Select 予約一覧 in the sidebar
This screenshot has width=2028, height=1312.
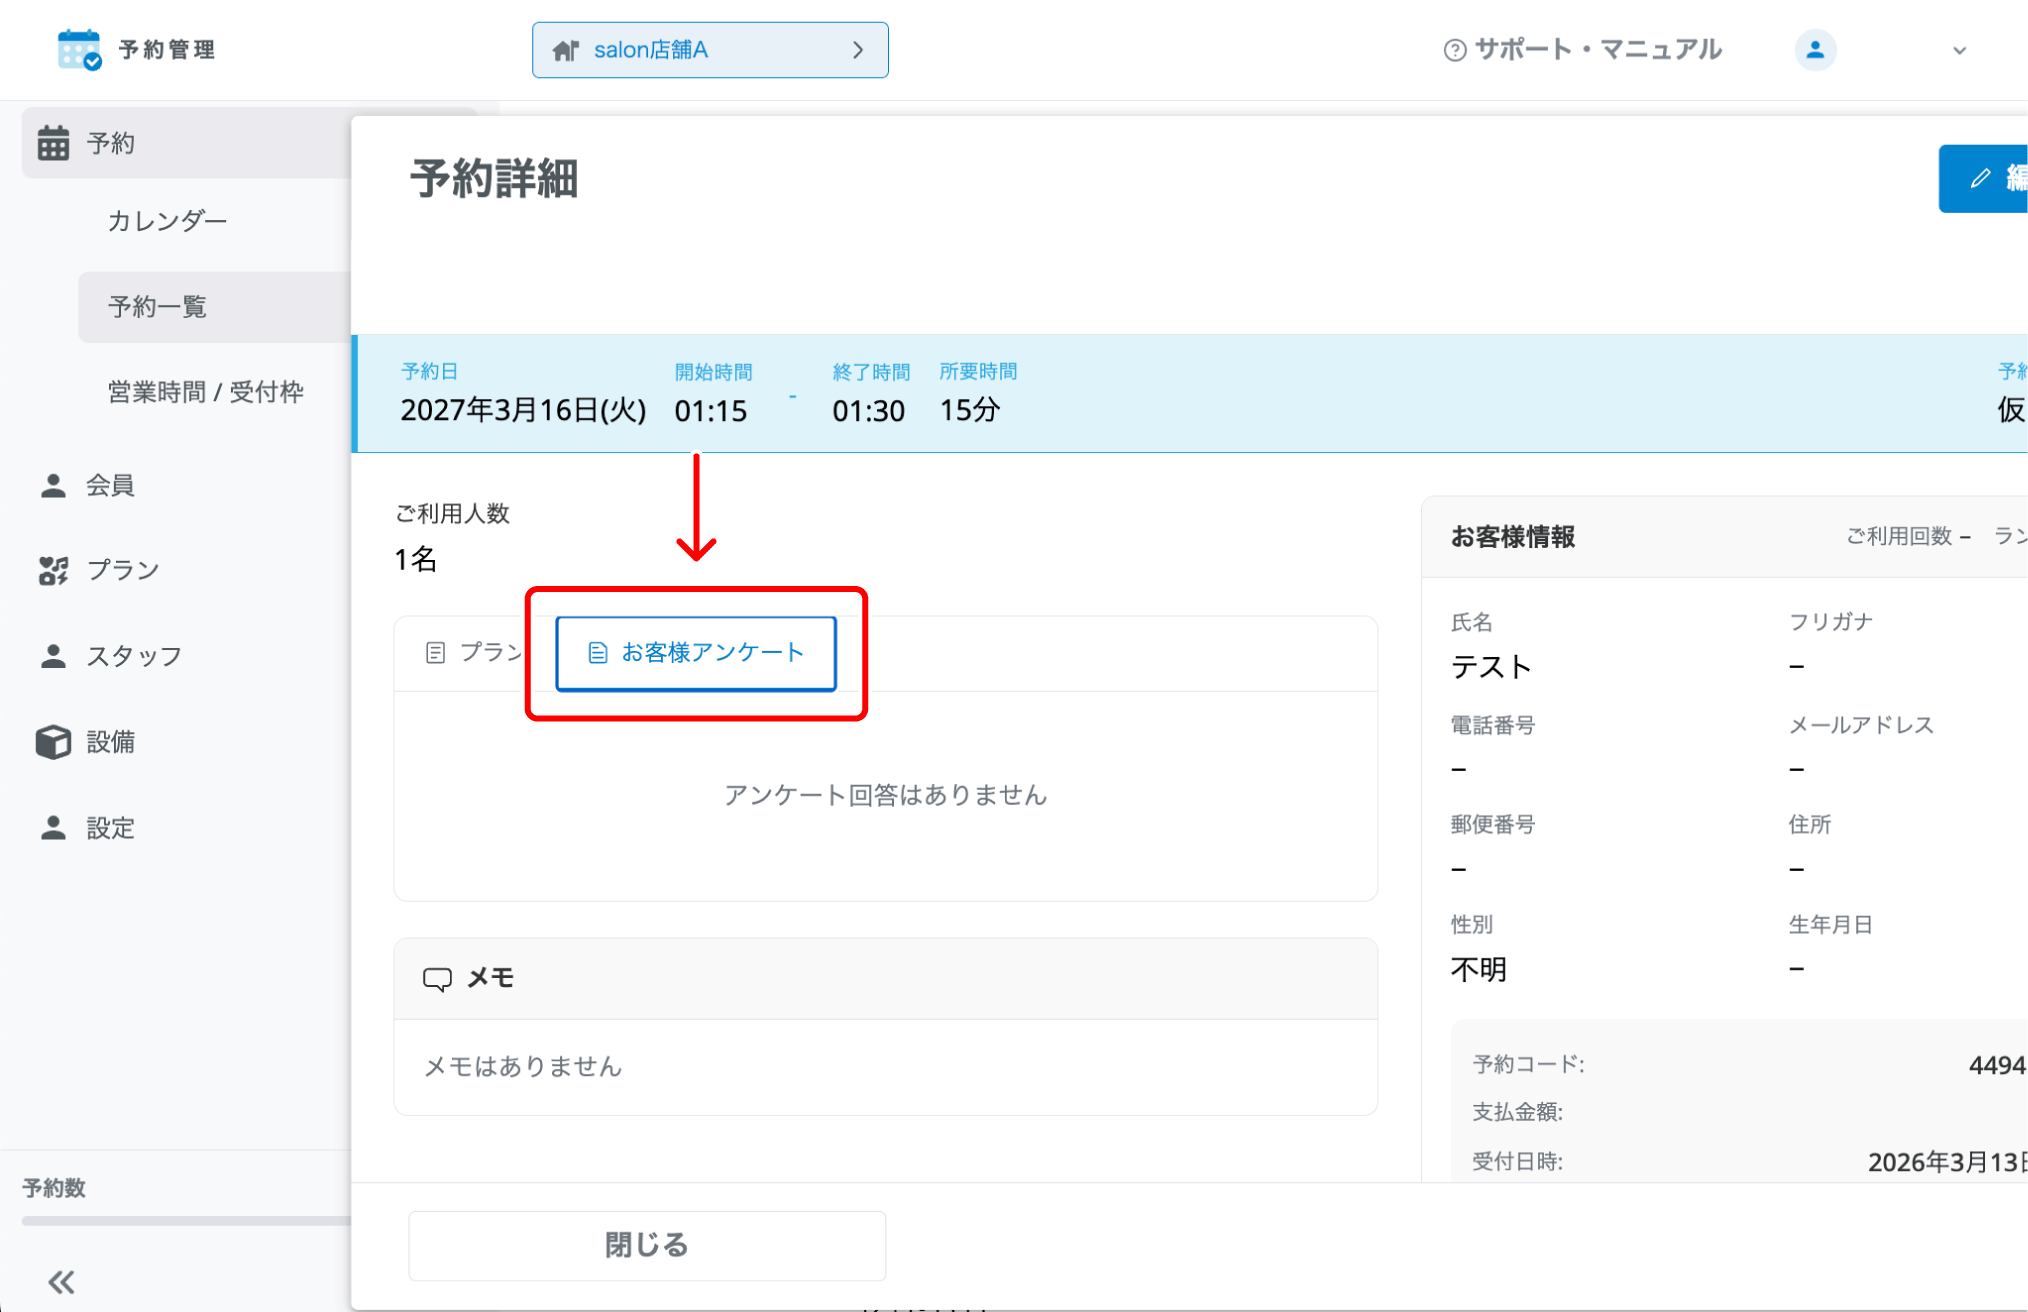(215, 307)
